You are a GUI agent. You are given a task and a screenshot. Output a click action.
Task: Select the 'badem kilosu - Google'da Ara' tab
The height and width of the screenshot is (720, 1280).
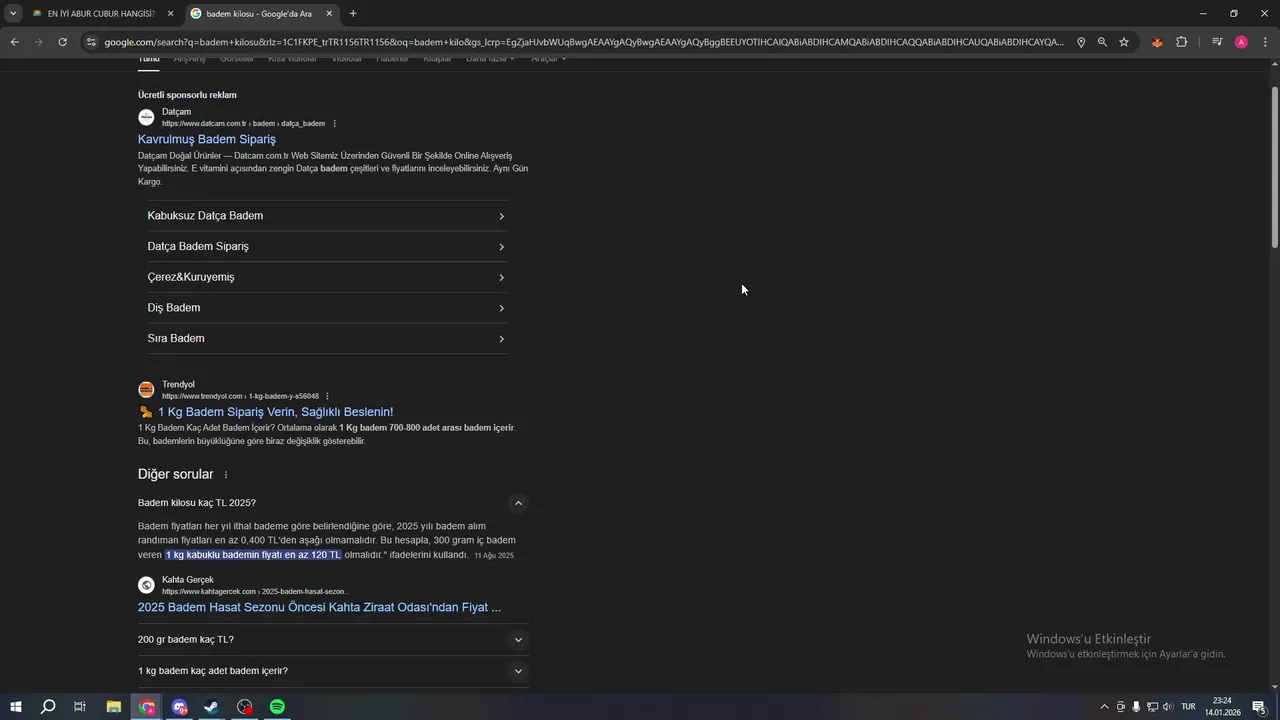pyautogui.click(x=263, y=14)
